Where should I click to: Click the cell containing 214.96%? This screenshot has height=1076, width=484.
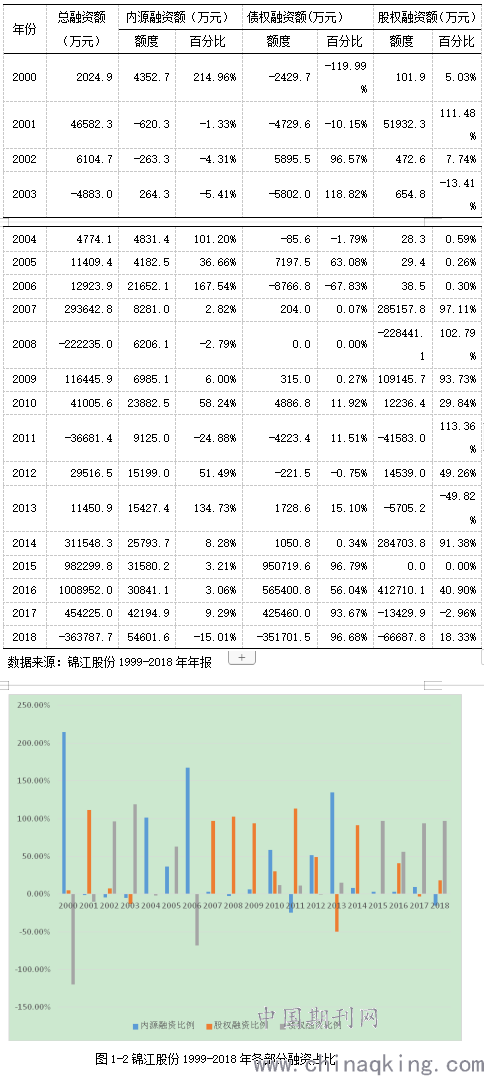tap(207, 77)
